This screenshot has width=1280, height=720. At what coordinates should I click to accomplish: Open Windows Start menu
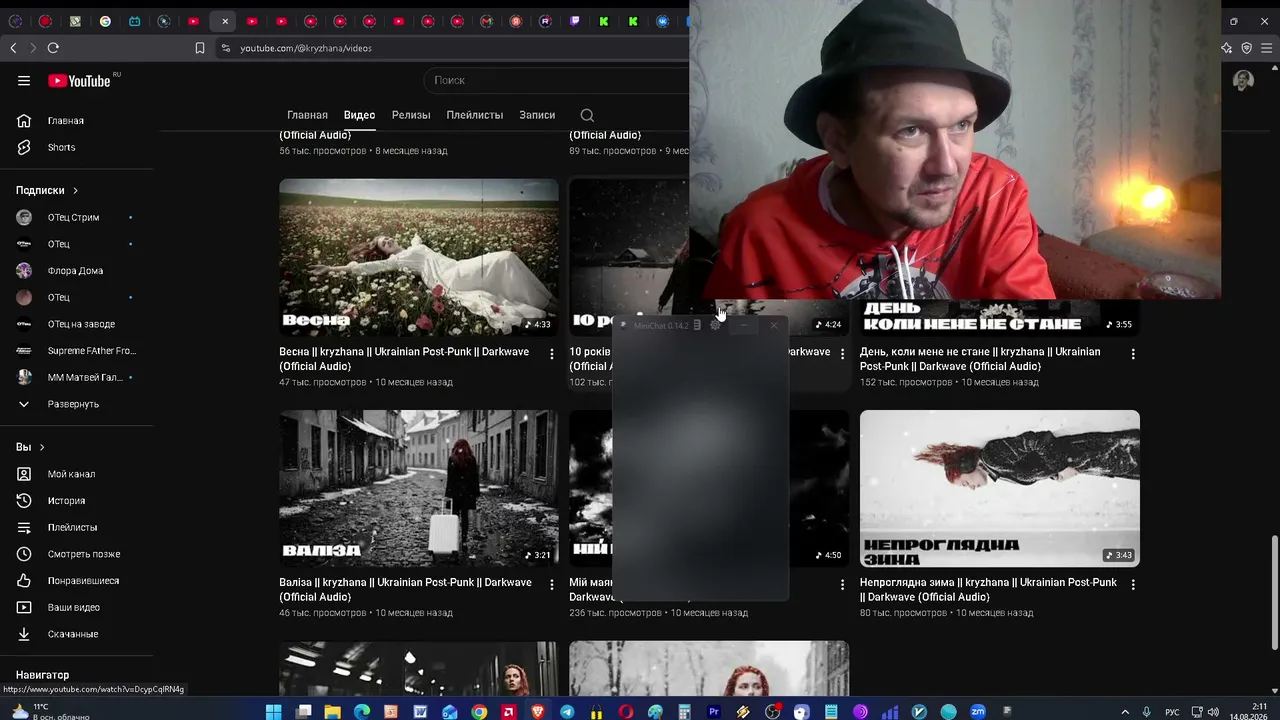(x=273, y=712)
